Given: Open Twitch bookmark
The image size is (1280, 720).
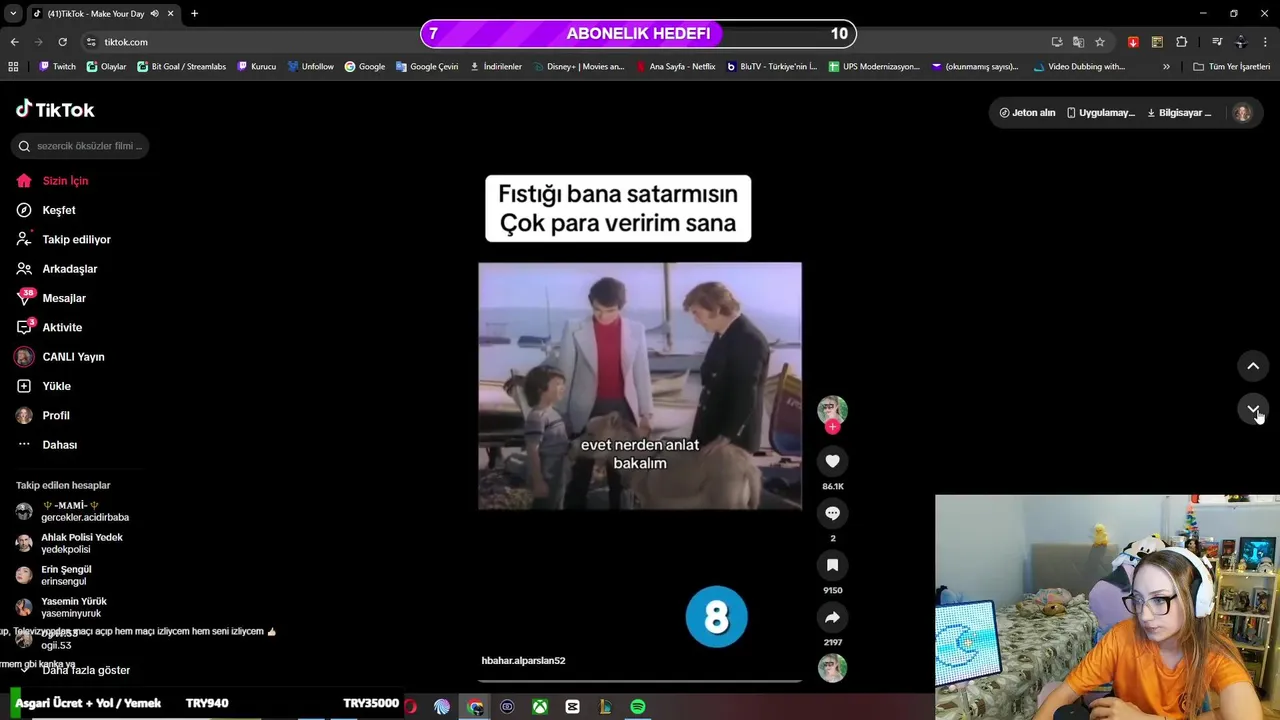Looking at the screenshot, I should [57, 67].
